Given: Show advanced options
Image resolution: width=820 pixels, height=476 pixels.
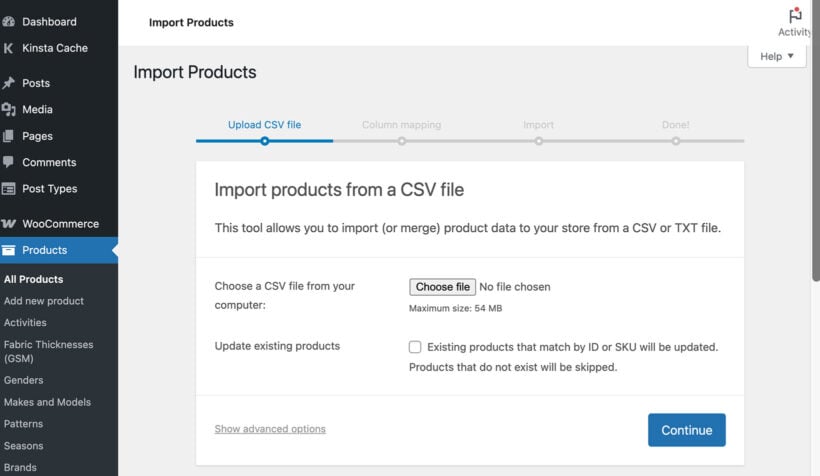Looking at the screenshot, I should [x=270, y=429].
